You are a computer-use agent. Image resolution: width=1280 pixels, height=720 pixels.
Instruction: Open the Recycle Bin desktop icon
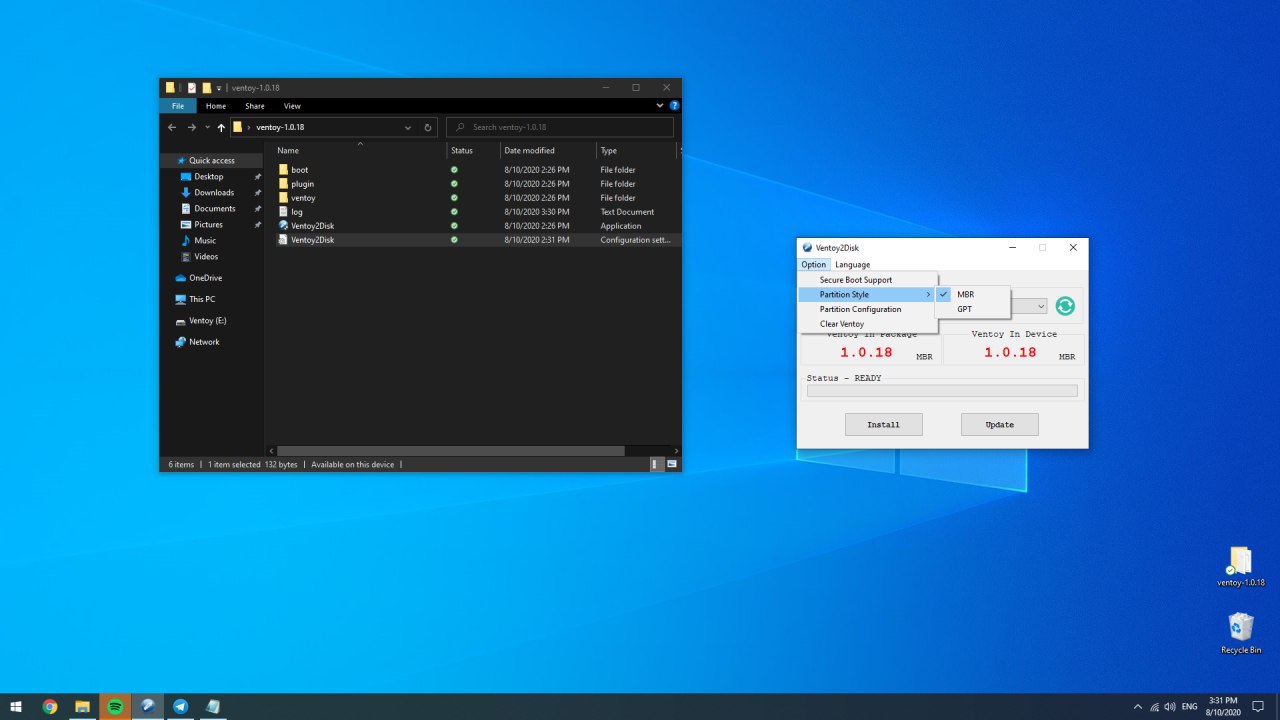click(x=1240, y=633)
